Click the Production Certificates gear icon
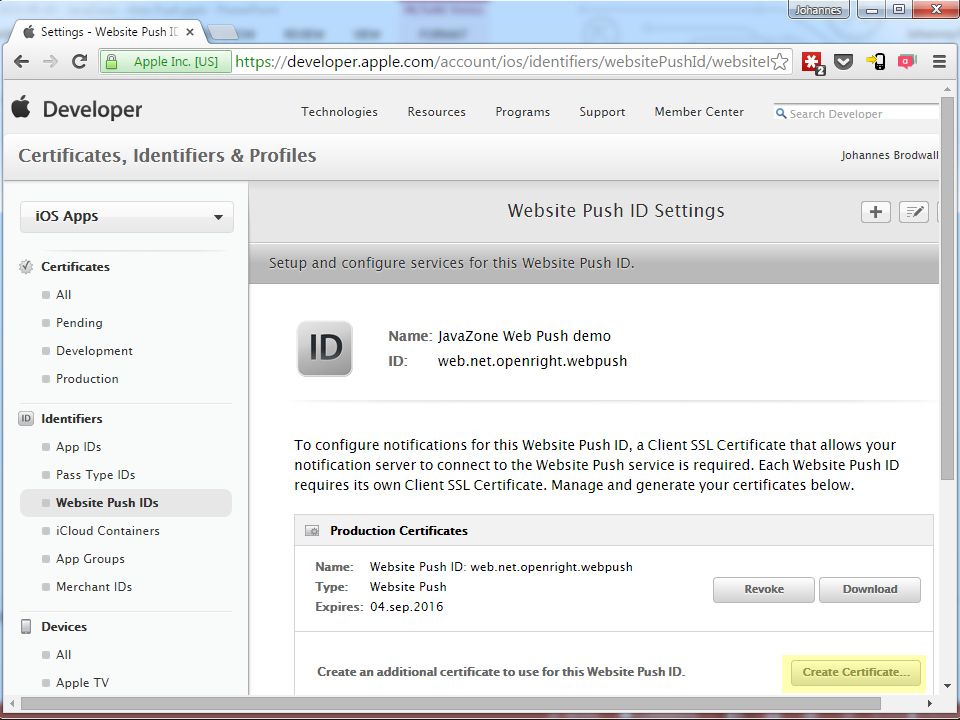The height and width of the screenshot is (720, 960). pyautogui.click(x=312, y=531)
